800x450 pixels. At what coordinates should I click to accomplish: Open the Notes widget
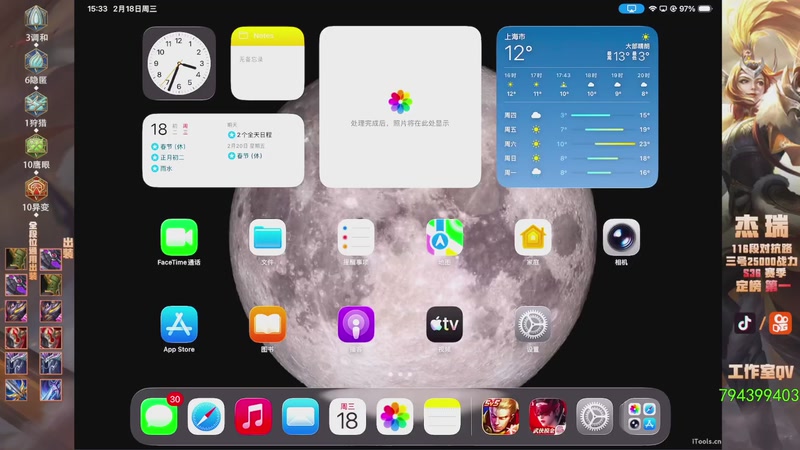tap(267, 63)
